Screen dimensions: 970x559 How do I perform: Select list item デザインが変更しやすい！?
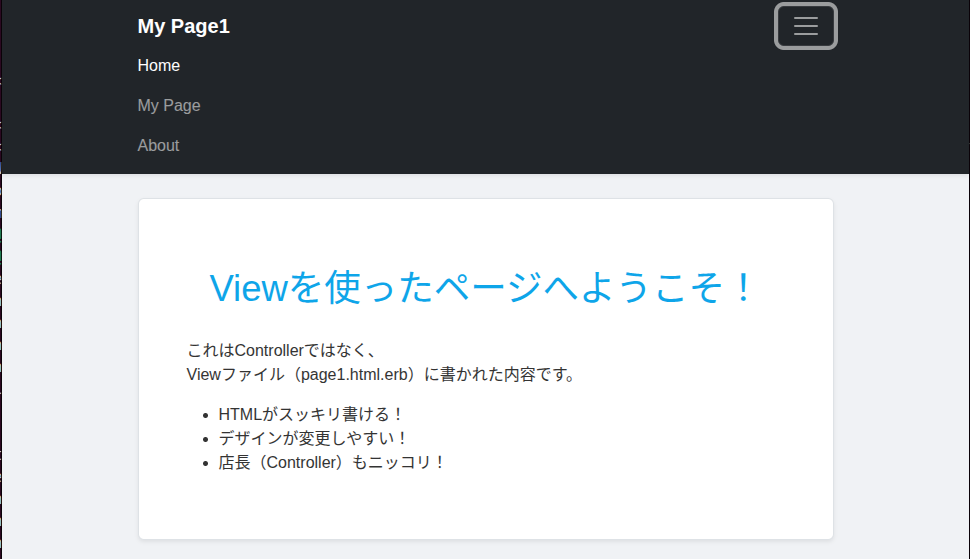pos(313,438)
